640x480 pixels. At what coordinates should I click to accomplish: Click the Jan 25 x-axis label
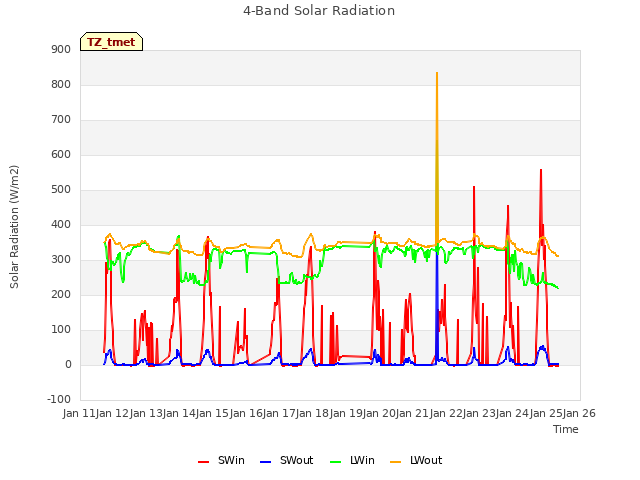[x=546, y=413]
